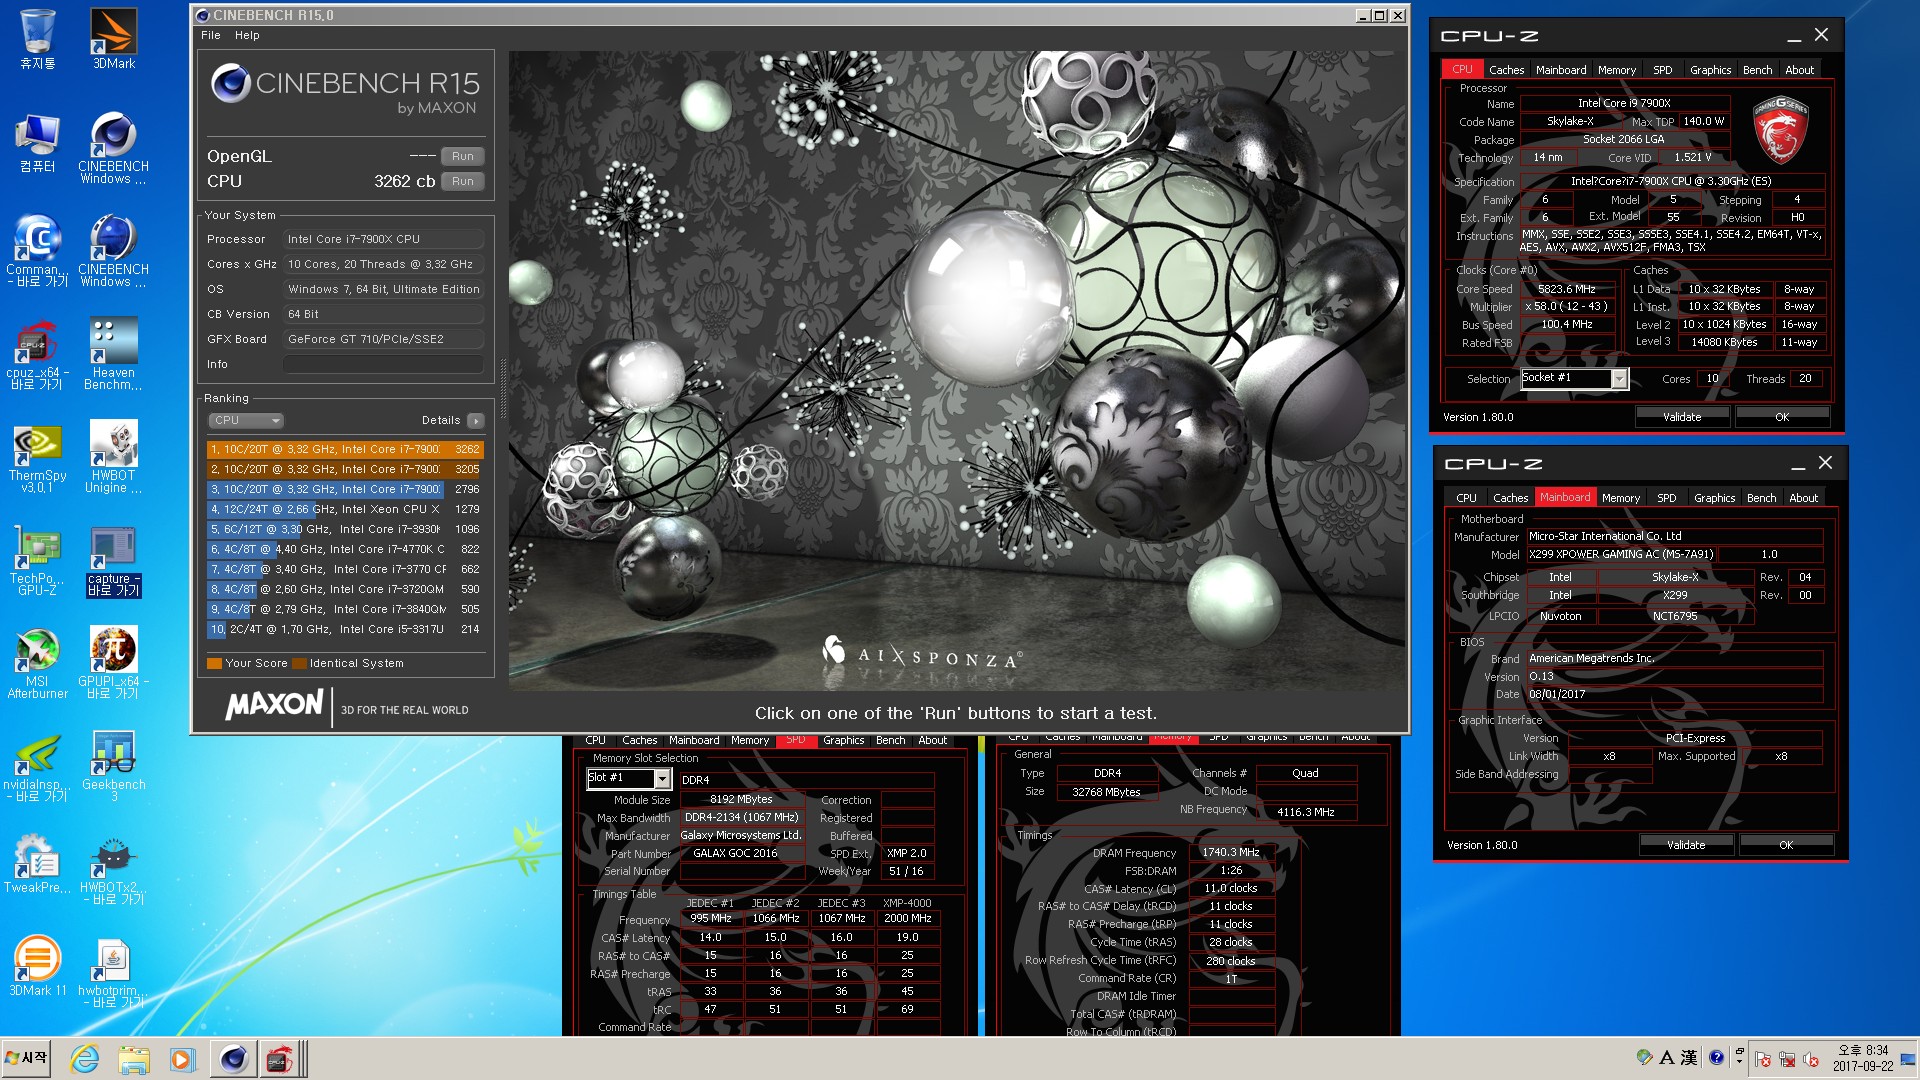
Task: Run the CPU benchmark test
Action: (x=462, y=181)
